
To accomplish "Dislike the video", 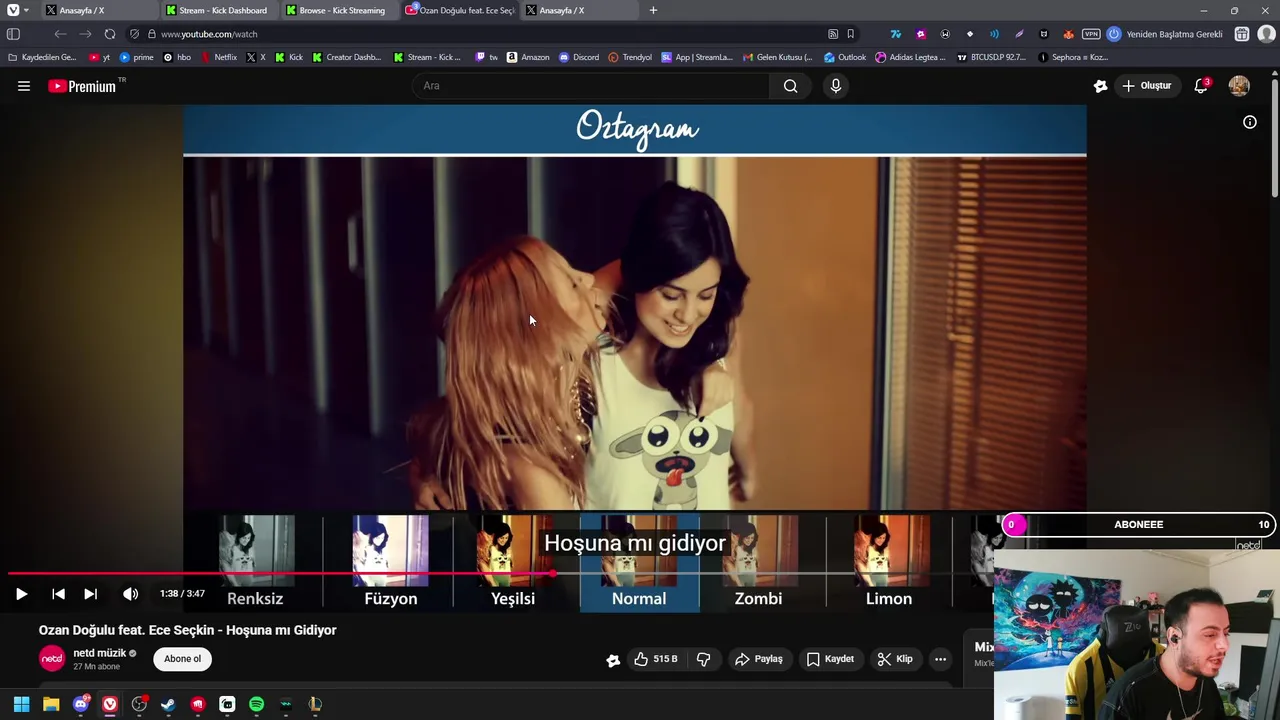I will click(704, 659).
